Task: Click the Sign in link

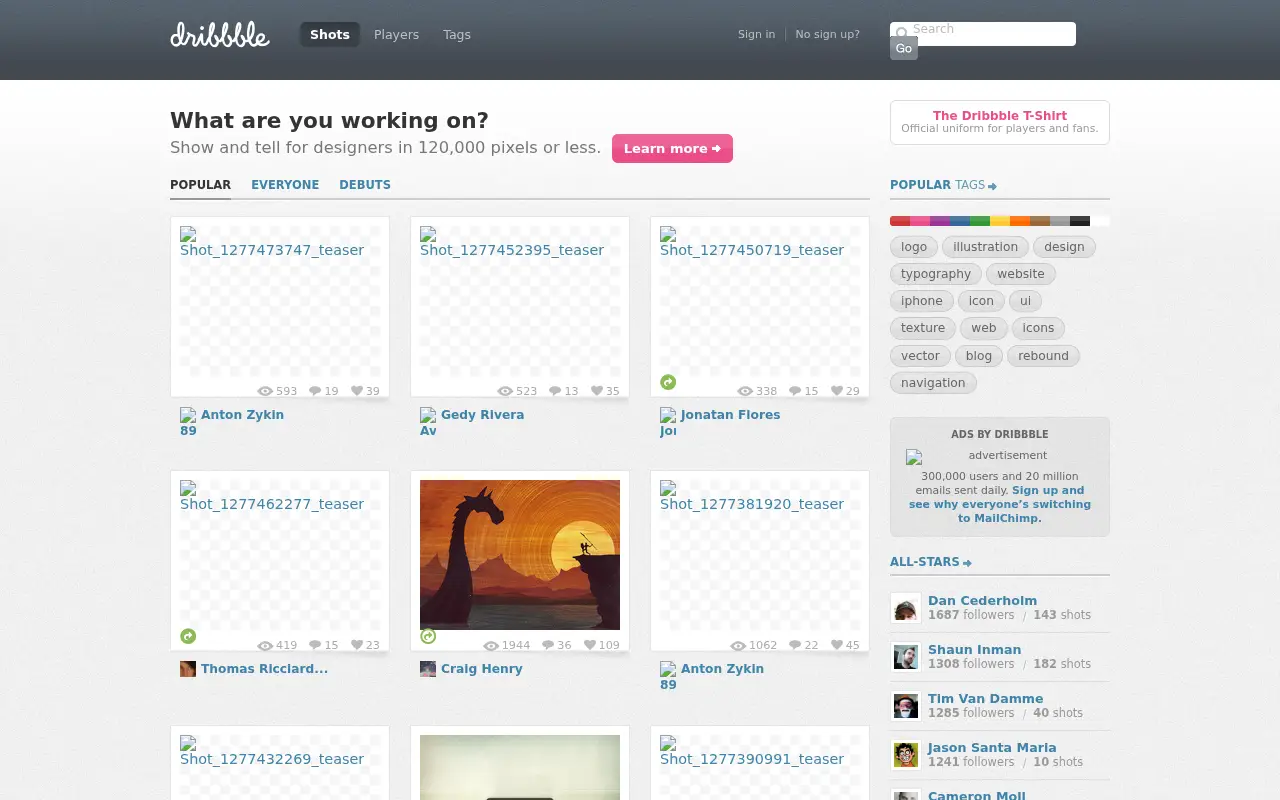Action: (756, 34)
